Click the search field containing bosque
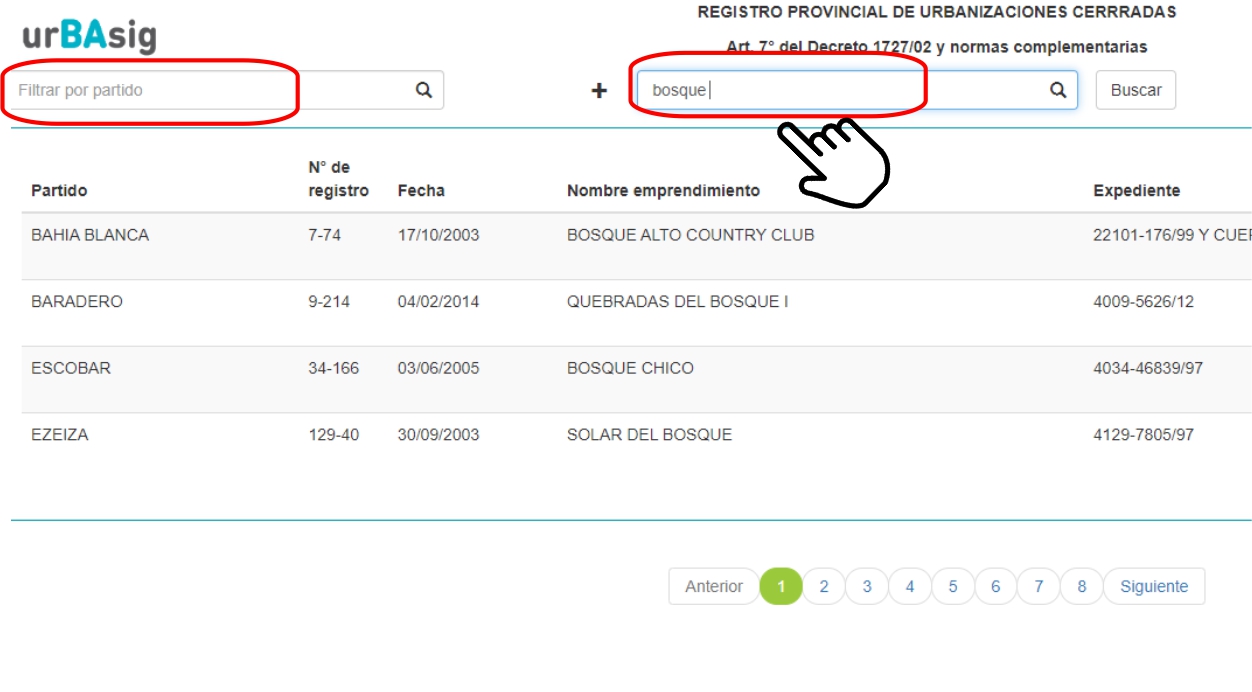This screenshot has width=1252, height=692. (x=840, y=90)
